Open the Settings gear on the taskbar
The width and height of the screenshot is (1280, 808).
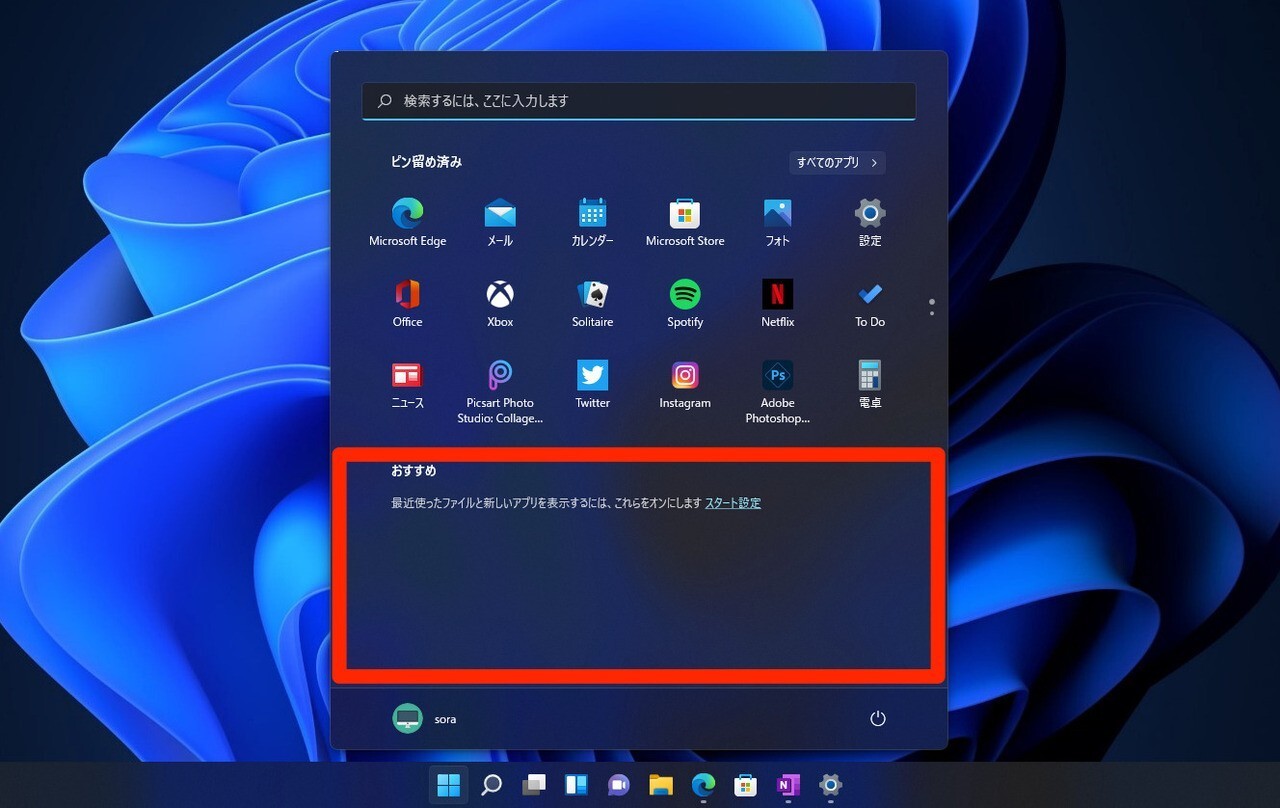point(830,785)
